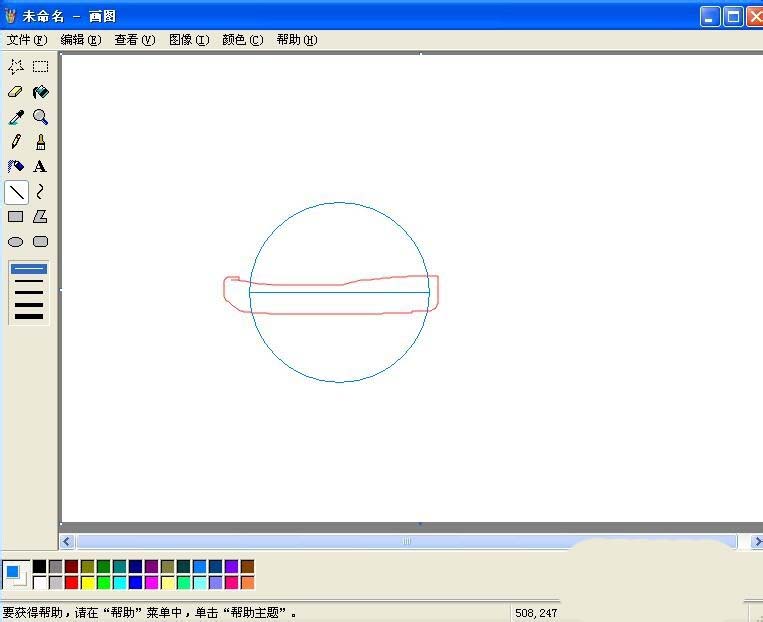Choose the dark green swatch
The image size is (763, 622).
pos(104,567)
